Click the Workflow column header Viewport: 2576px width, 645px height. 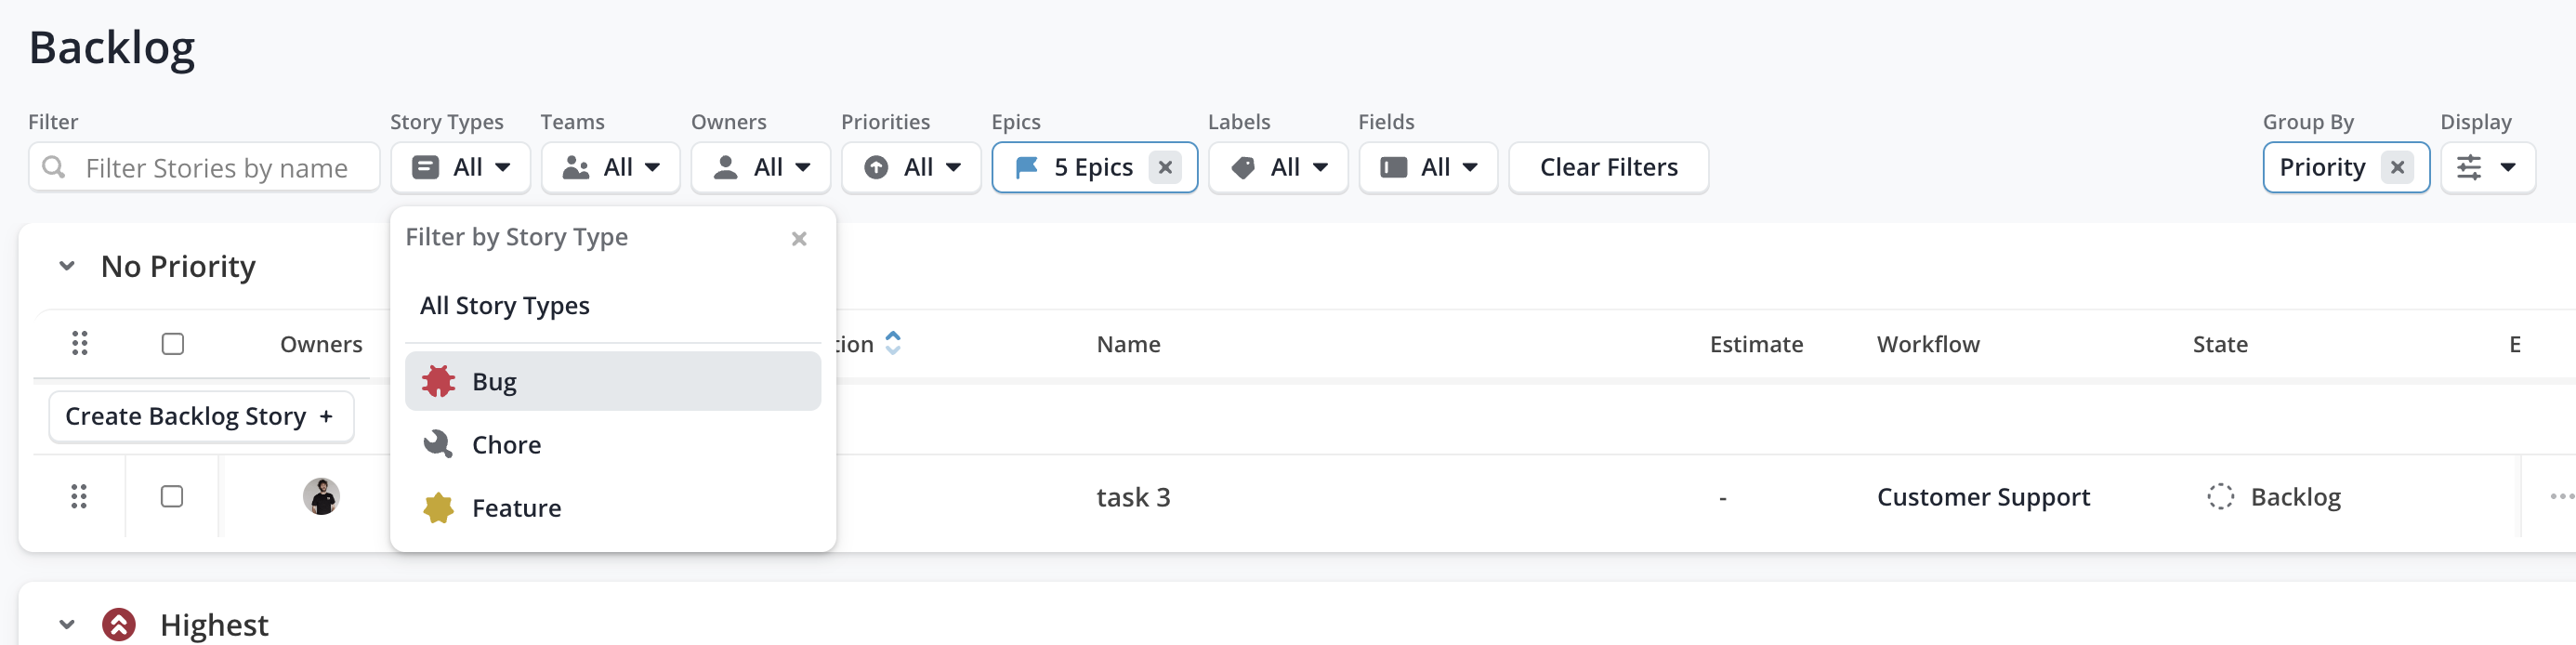click(x=1928, y=344)
